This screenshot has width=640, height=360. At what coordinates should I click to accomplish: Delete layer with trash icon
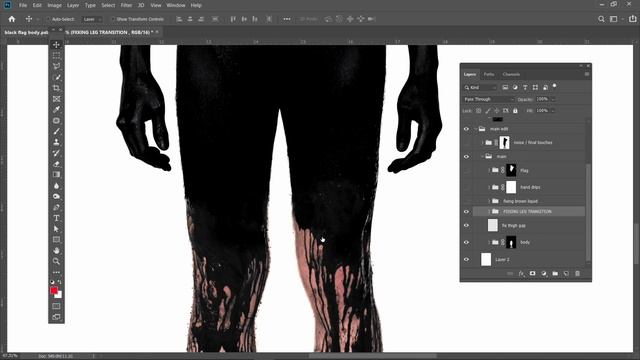578,273
